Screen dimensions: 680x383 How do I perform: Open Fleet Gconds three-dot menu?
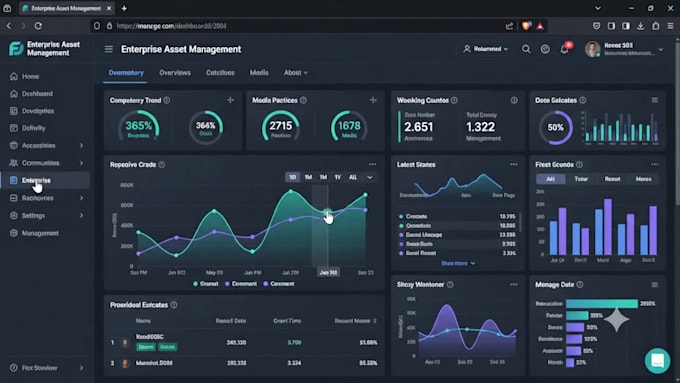[x=655, y=164]
